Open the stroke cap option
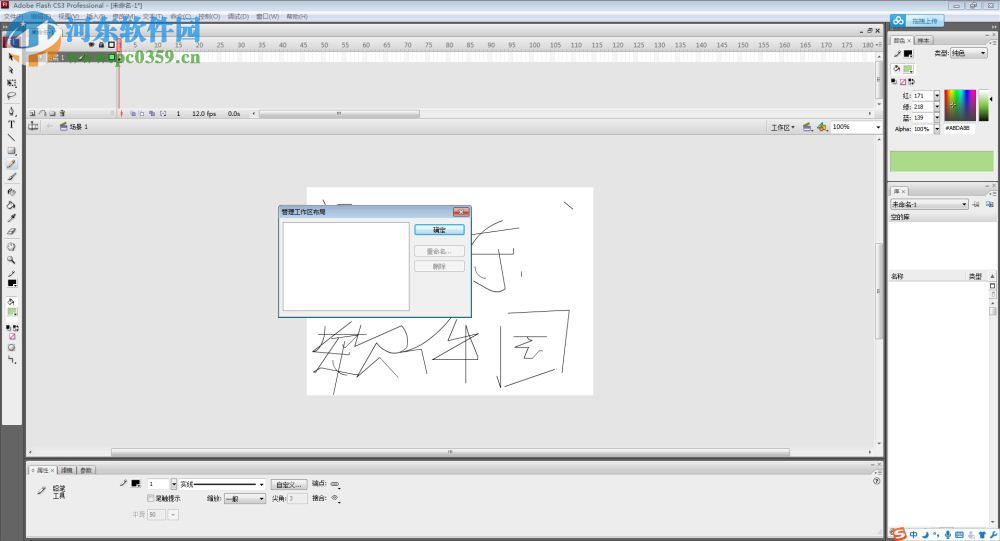This screenshot has height=541, width=1000. [x=335, y=484]
